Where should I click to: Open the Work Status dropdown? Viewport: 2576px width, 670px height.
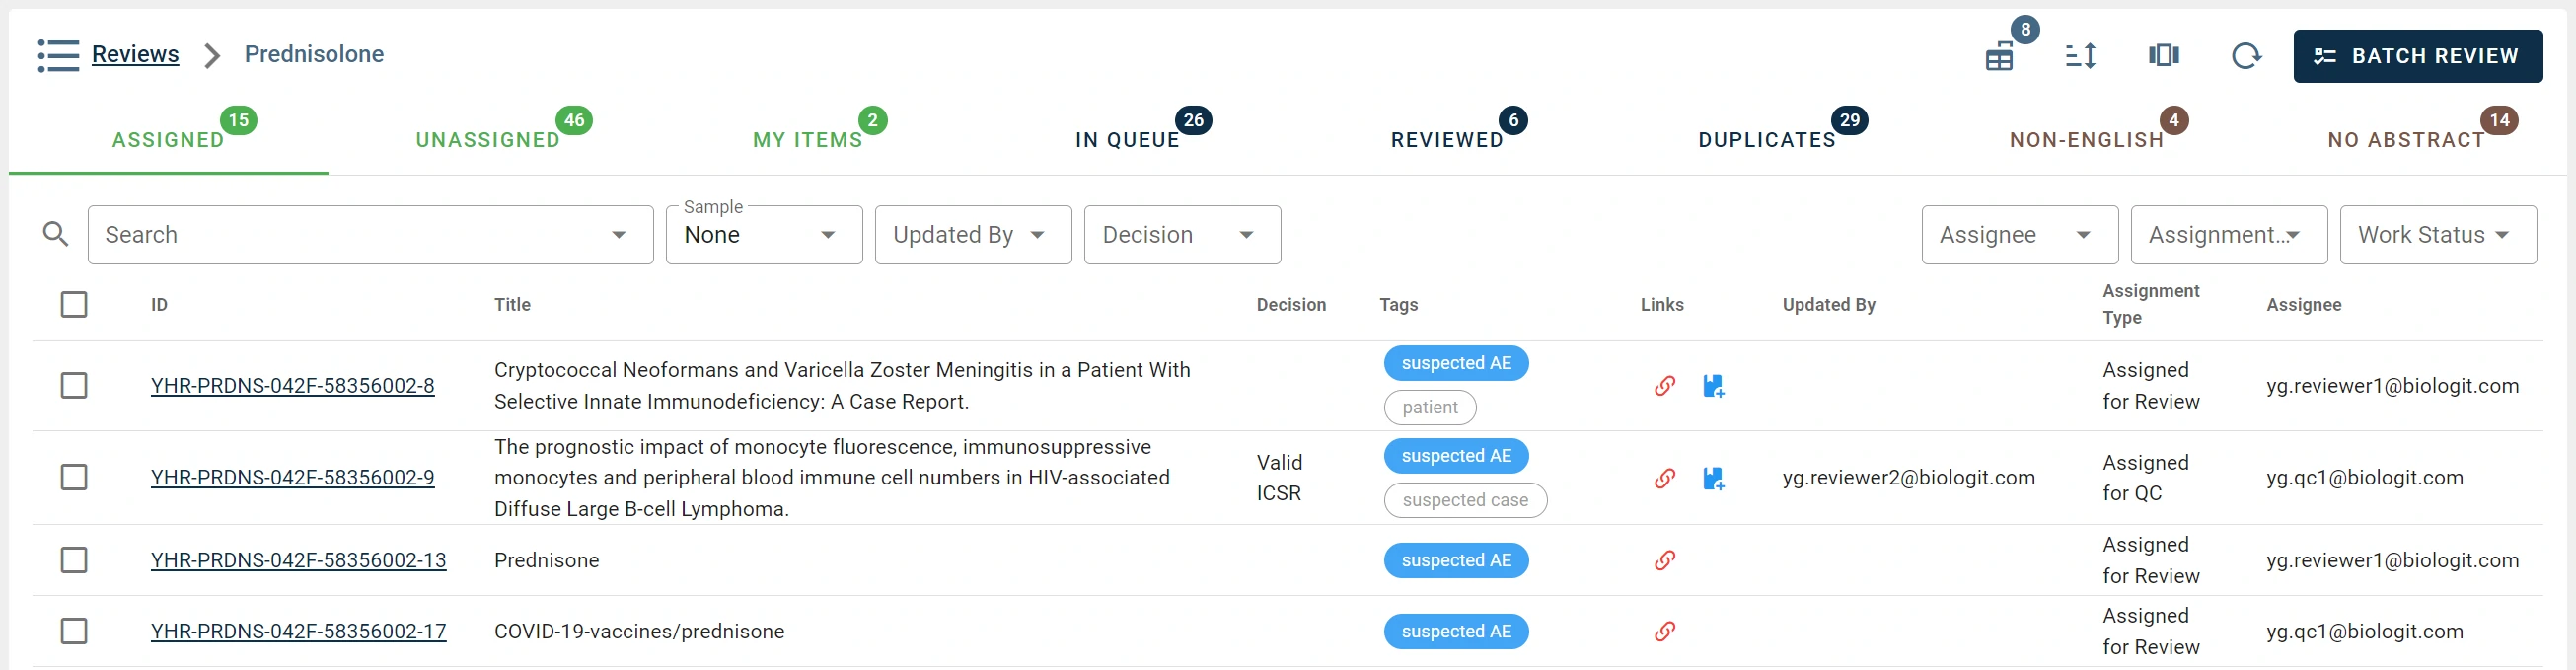click(2437, 234)
